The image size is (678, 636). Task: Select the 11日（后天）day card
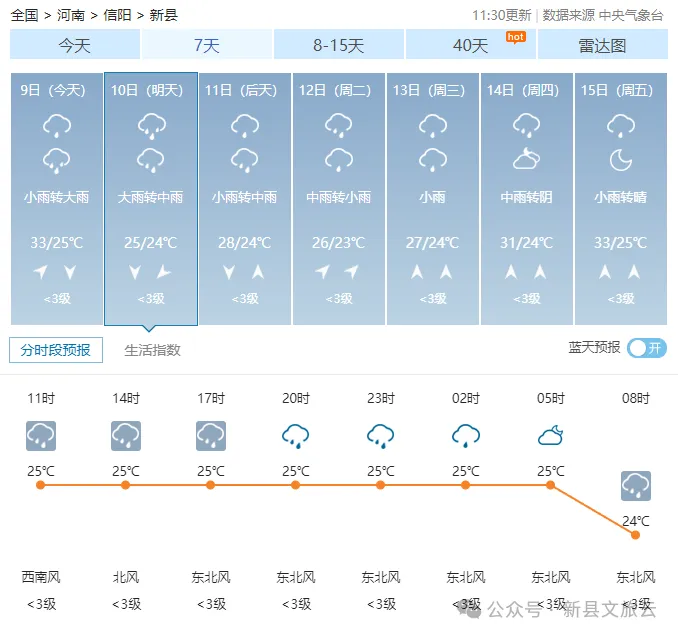[x=245, y=198]
